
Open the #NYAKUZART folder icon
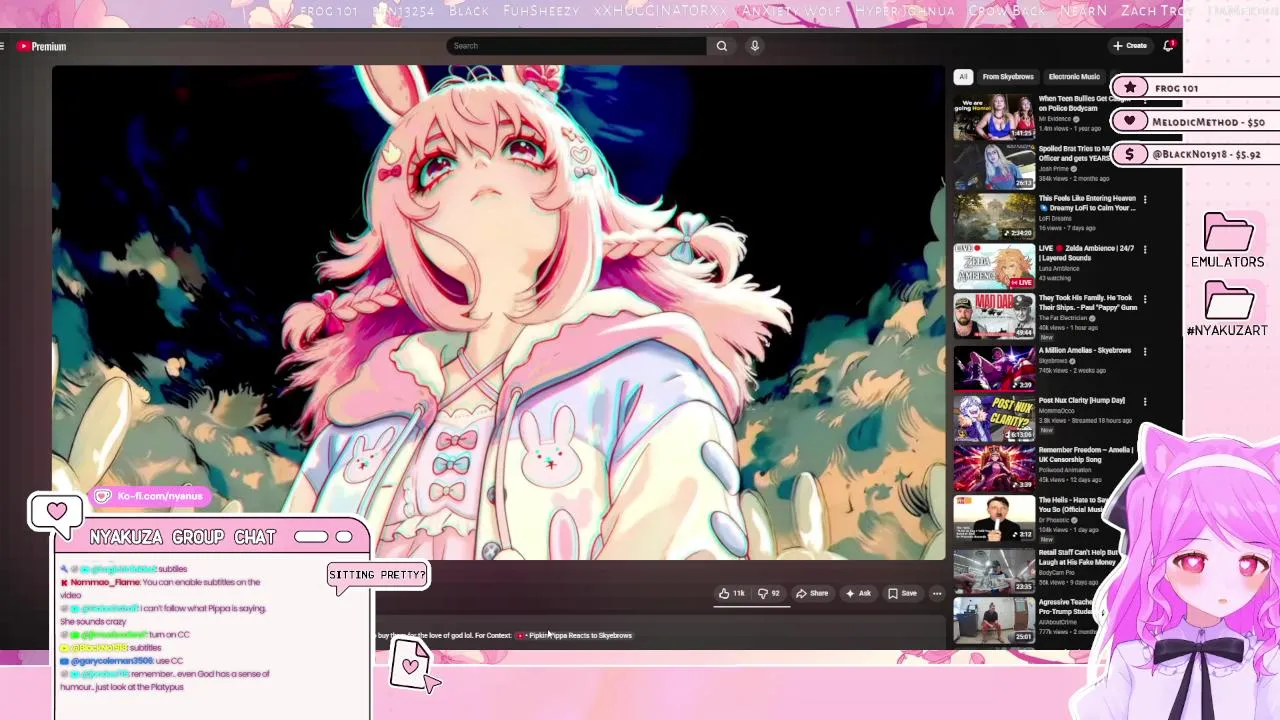click(x=1228, y=302)
